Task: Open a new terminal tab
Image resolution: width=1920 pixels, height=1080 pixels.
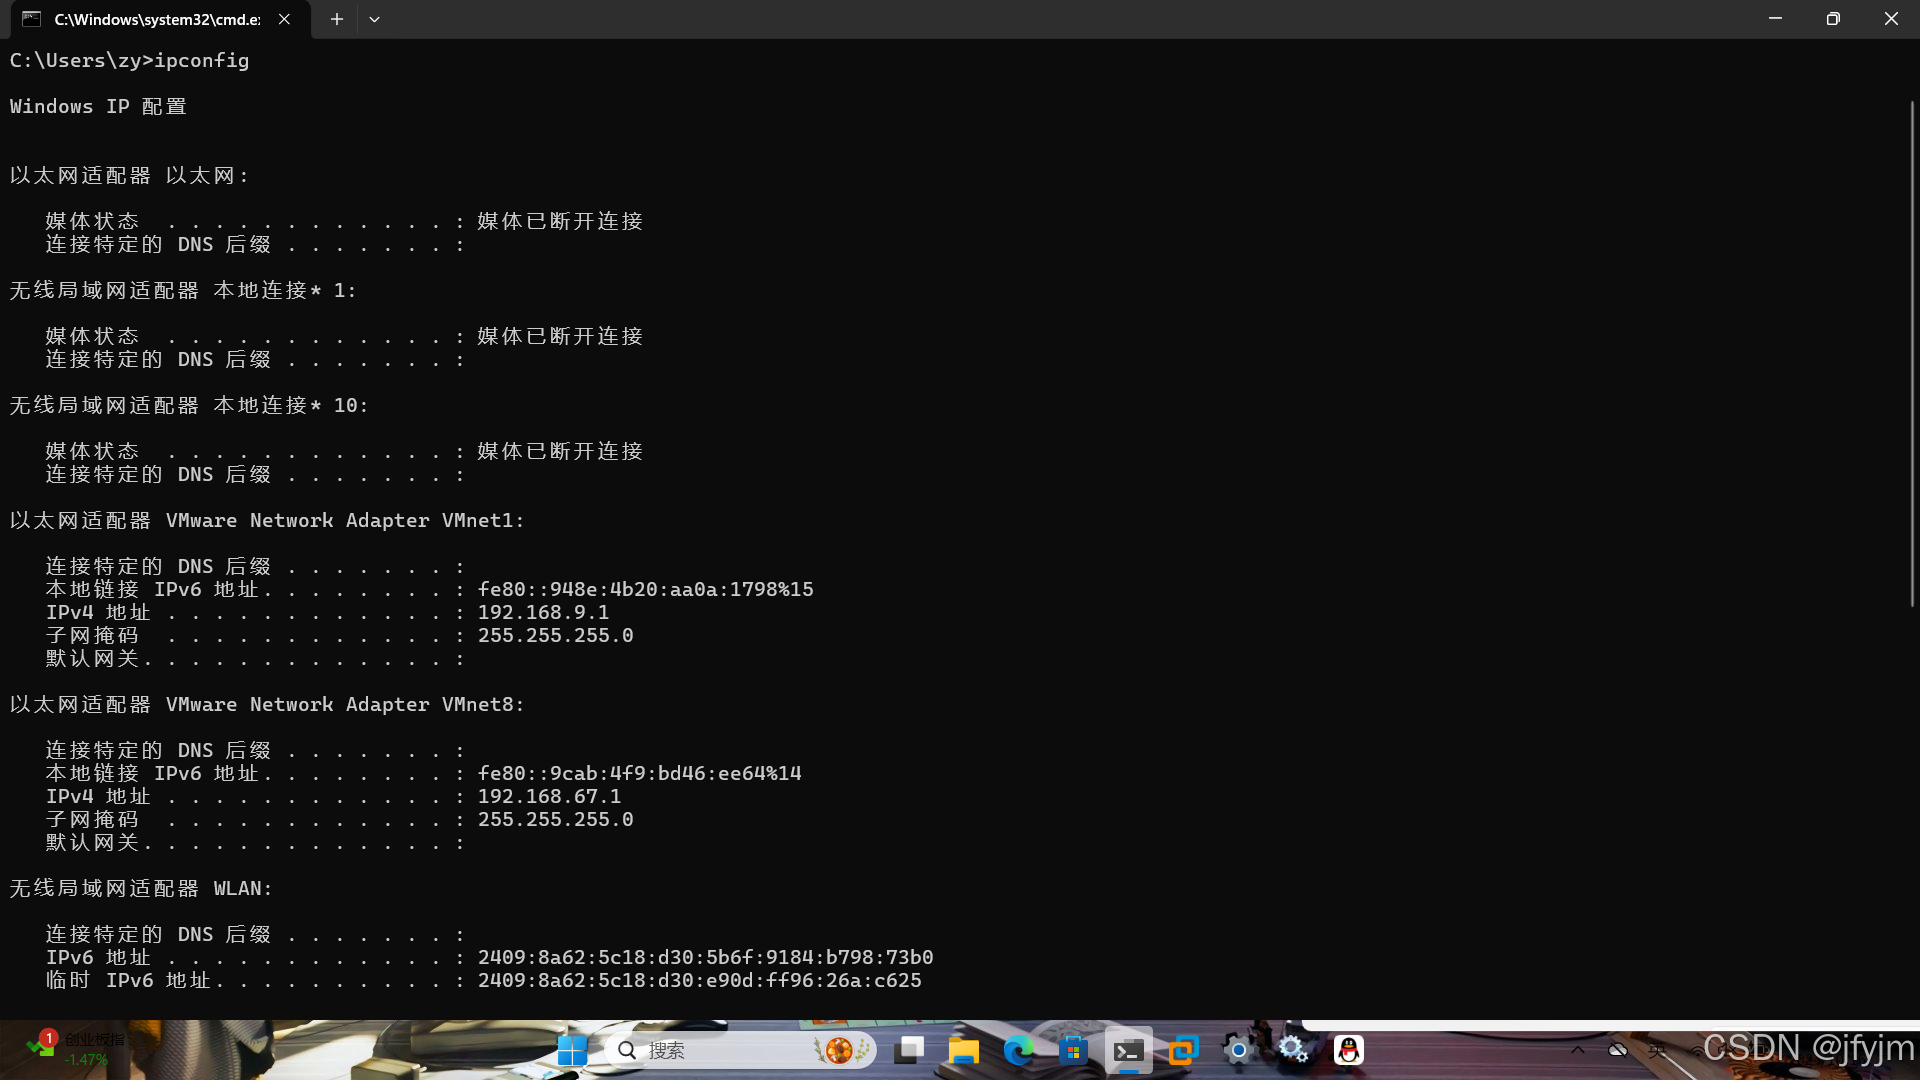Action: tap(337, 19)
